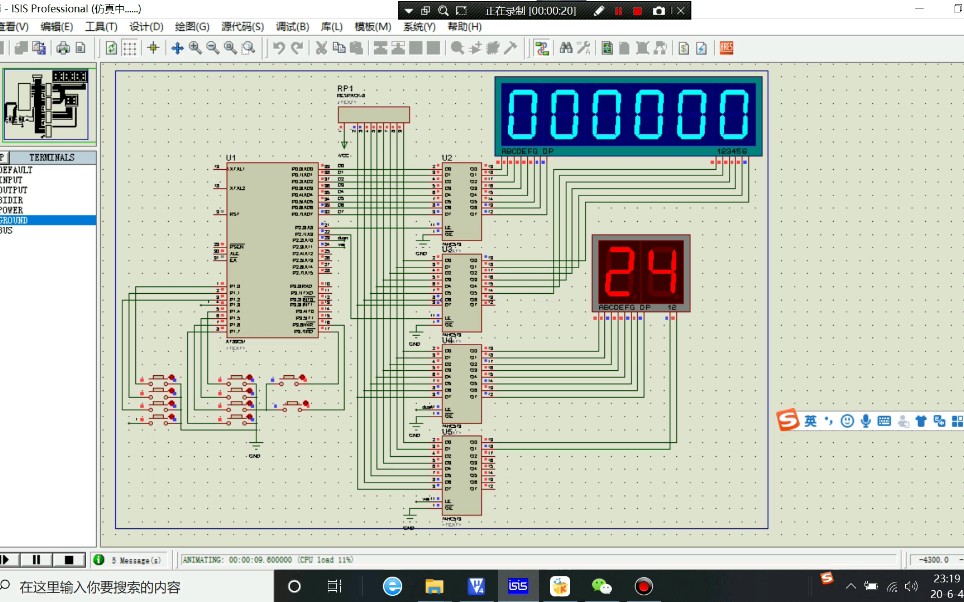Open the 调试(B) debug menu

click(x=293, y=26)
